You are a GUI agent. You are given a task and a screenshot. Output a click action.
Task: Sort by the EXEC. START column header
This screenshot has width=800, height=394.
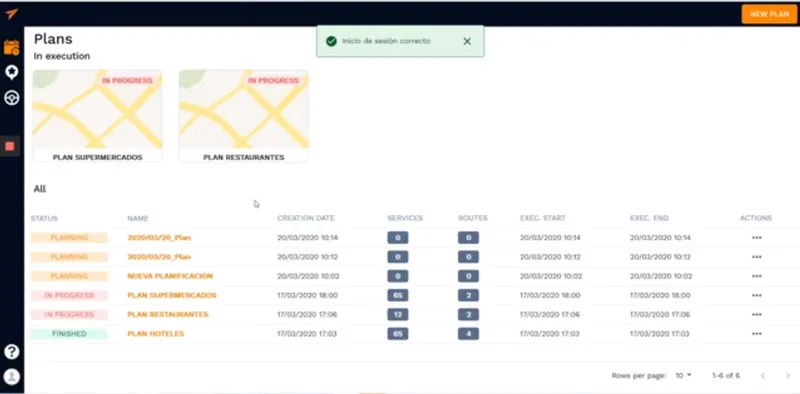point(543,218)
